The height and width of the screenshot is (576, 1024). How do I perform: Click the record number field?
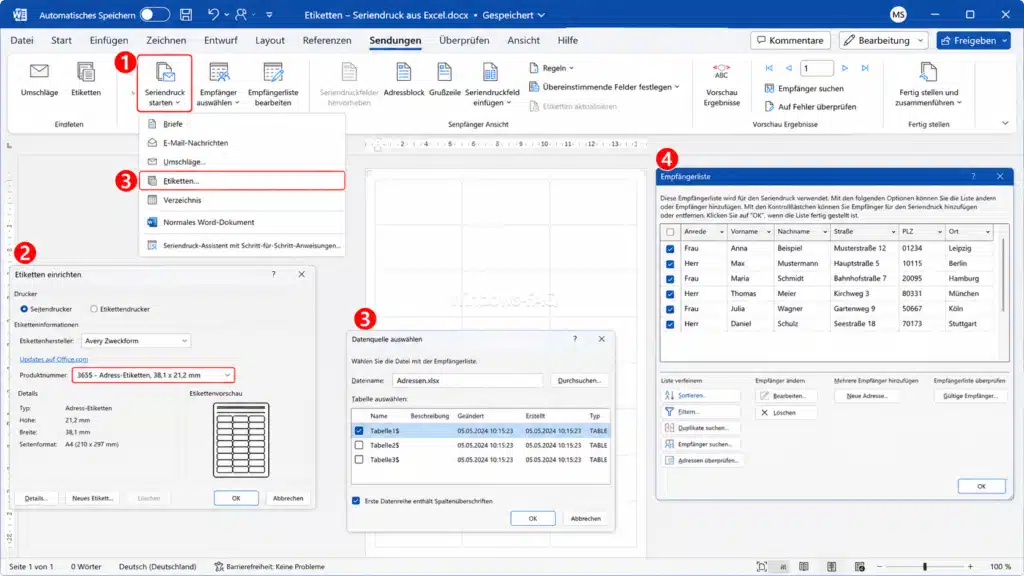[817, 68]
